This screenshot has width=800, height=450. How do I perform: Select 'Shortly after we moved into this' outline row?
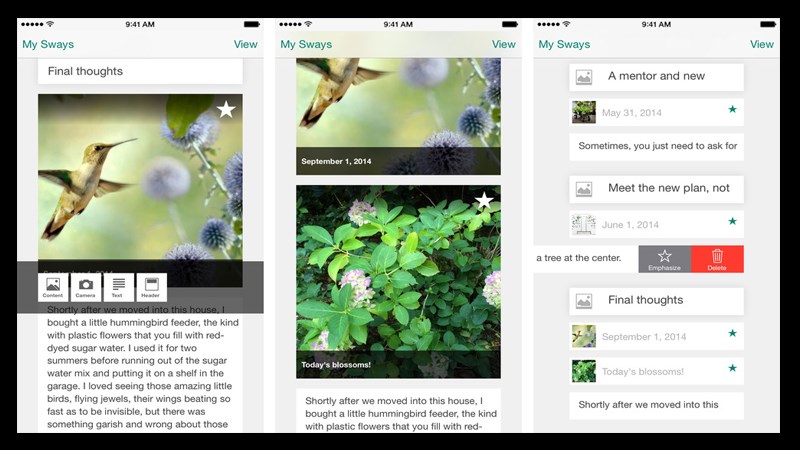tap(657, 405)
